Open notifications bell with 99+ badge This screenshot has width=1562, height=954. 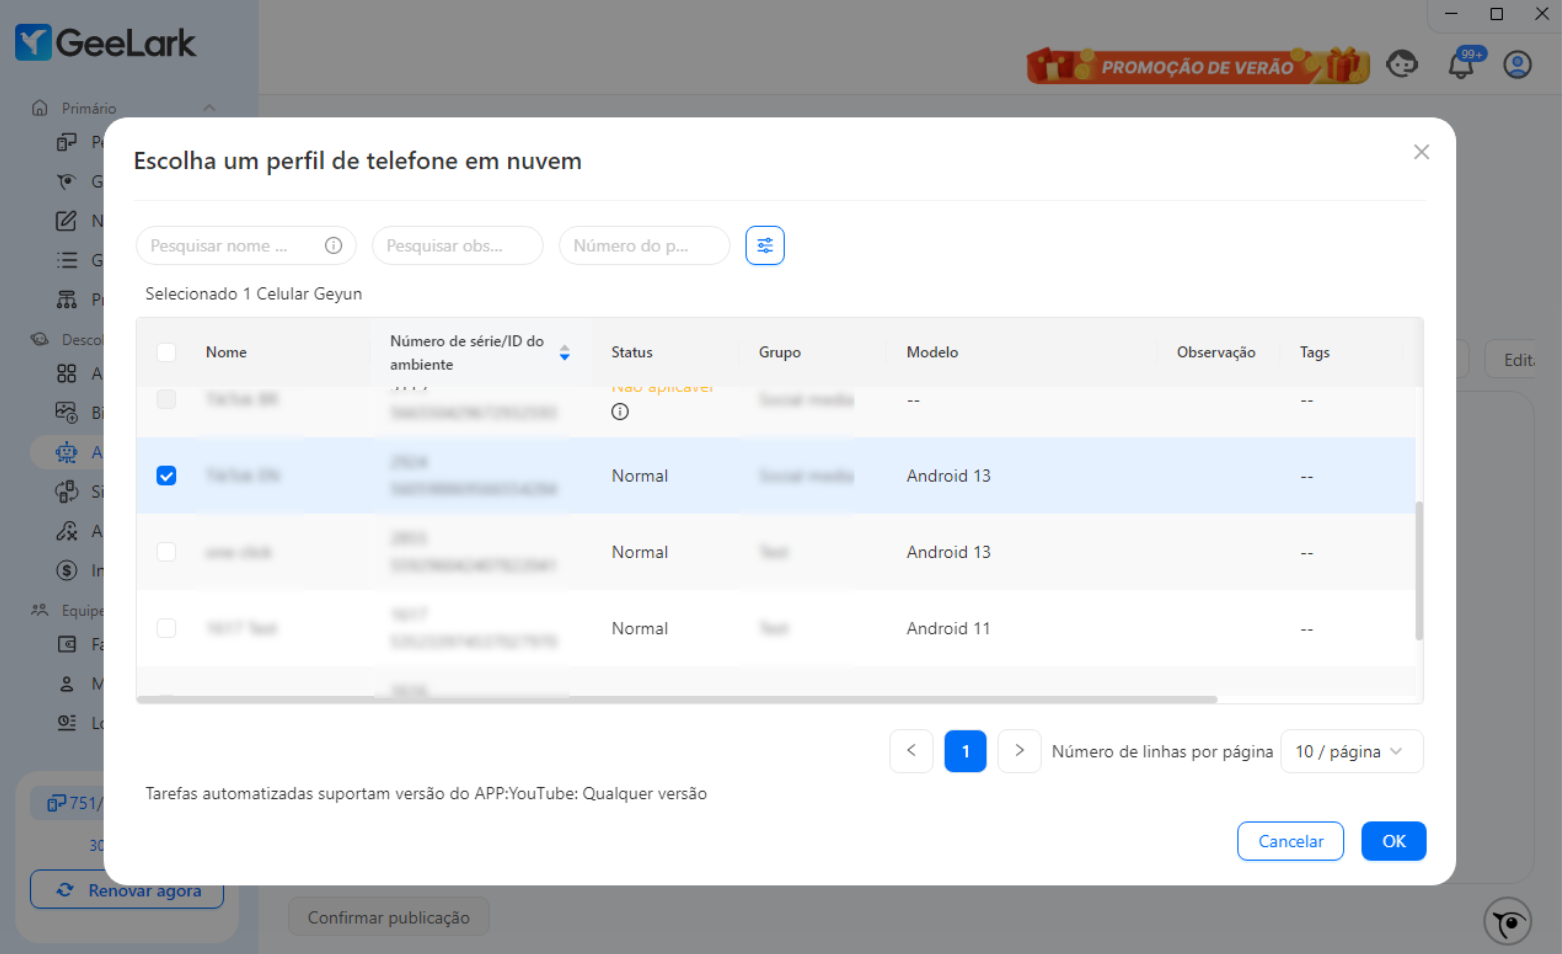[x=1462, y=65]
